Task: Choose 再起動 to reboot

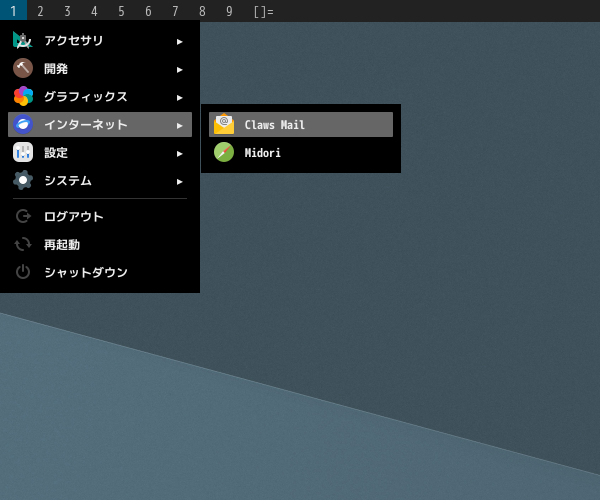Action: click(100, 244)
